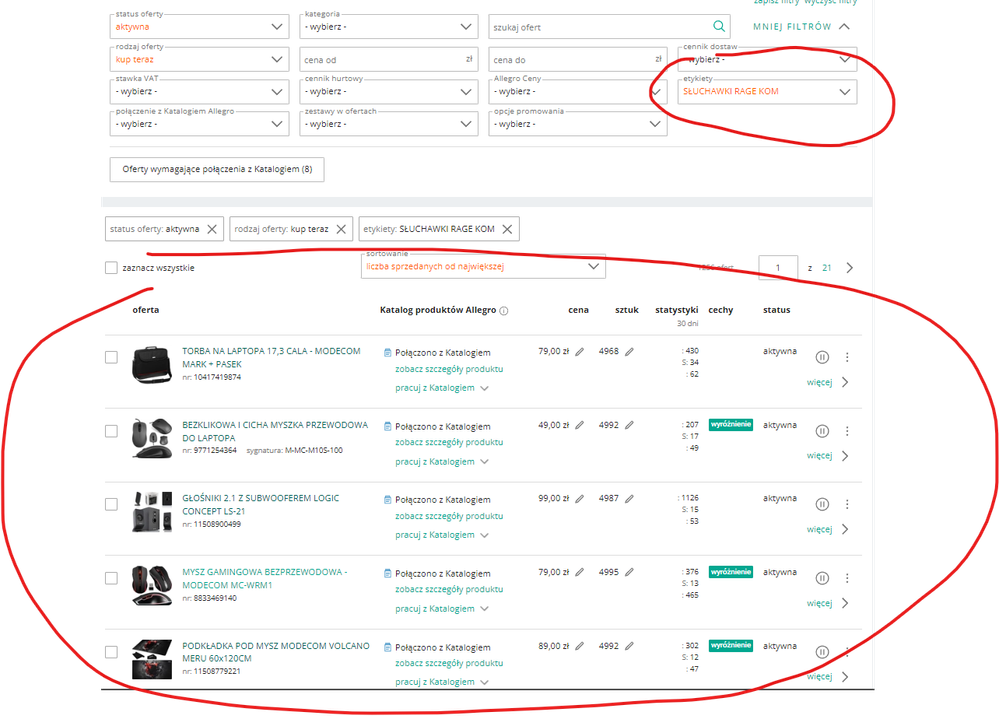Open the sortowanie dropdown
999x716 pixels.
tap(483, 267)
